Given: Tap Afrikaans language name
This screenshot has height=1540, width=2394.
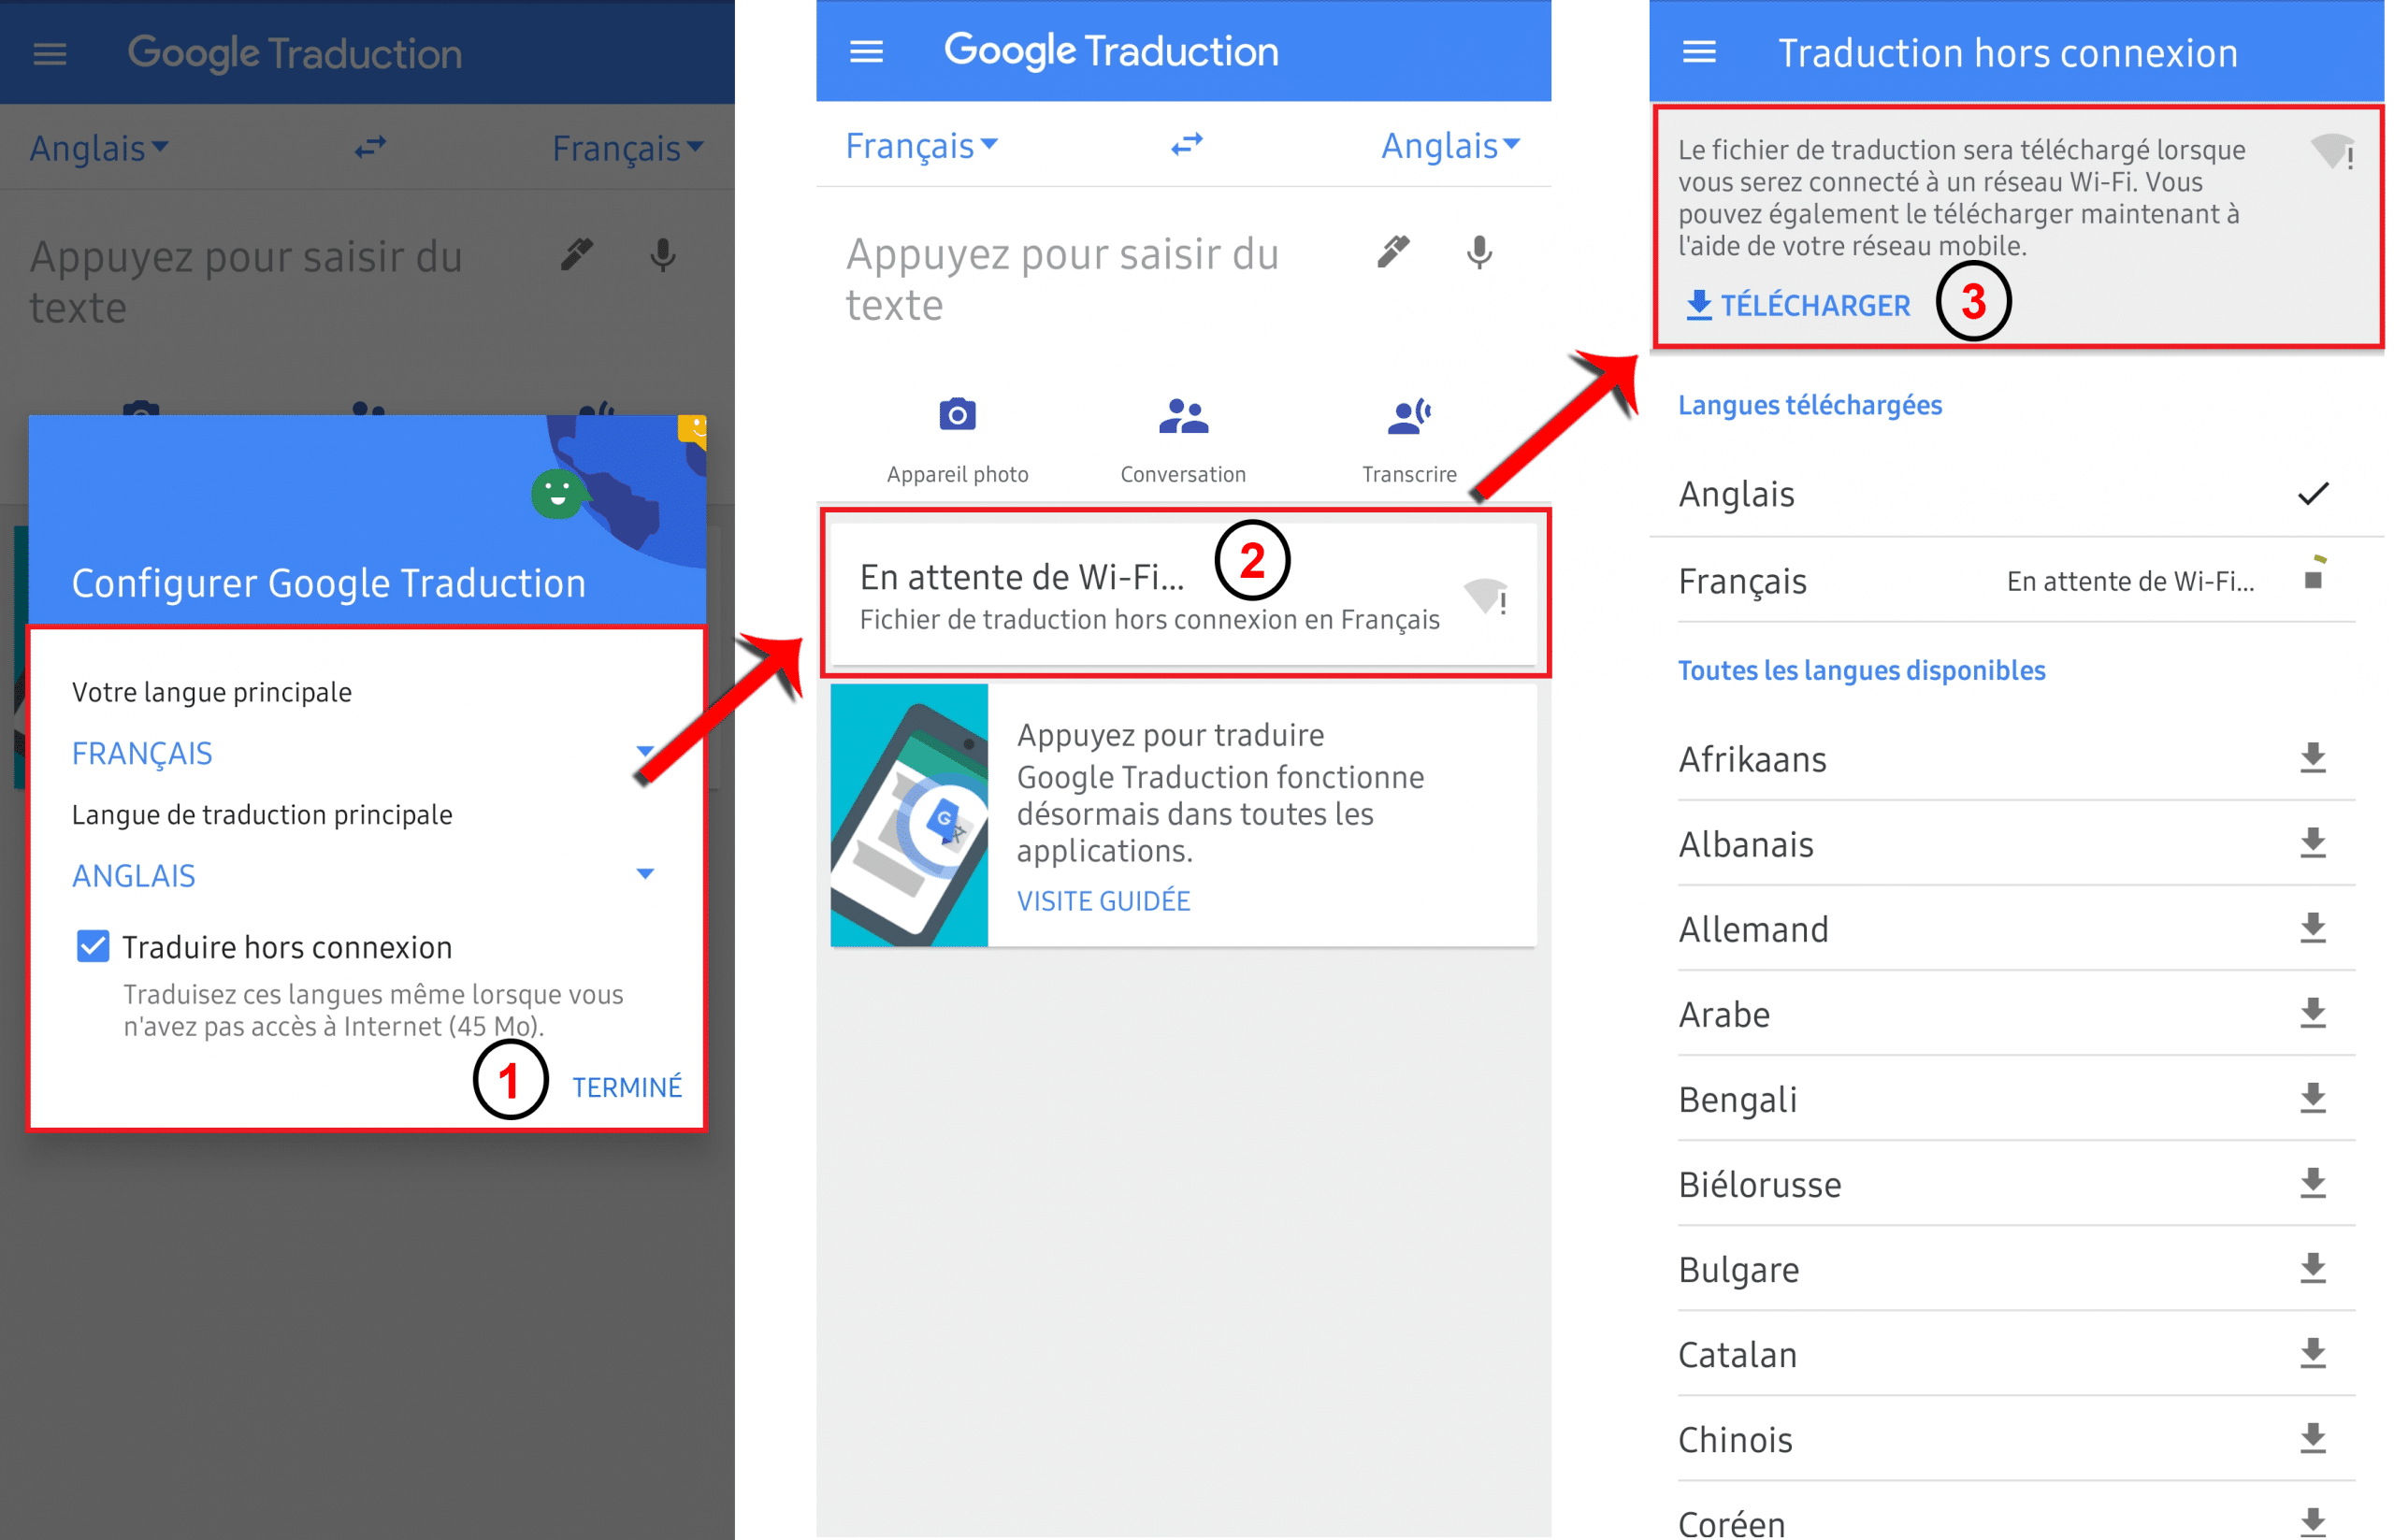Looking at the screenshot, I should tap(1752, 760).
